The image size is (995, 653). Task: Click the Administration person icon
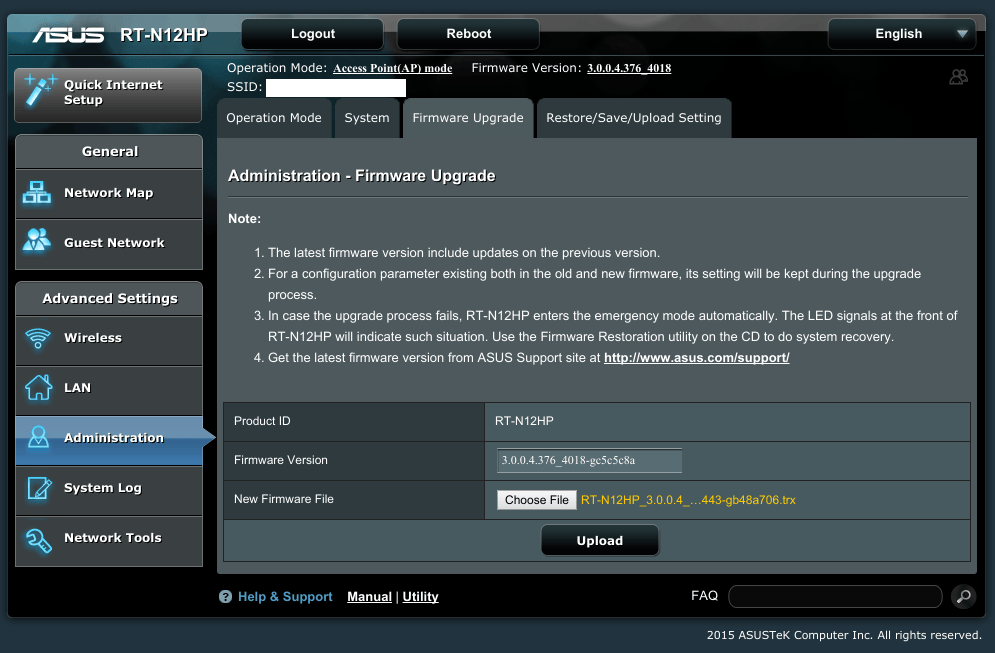(39, 437)
